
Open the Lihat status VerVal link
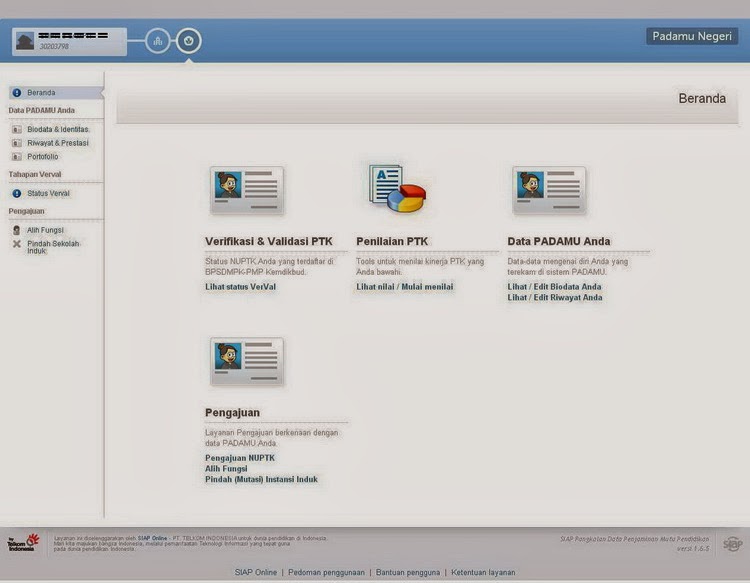(x=241, y=287)
